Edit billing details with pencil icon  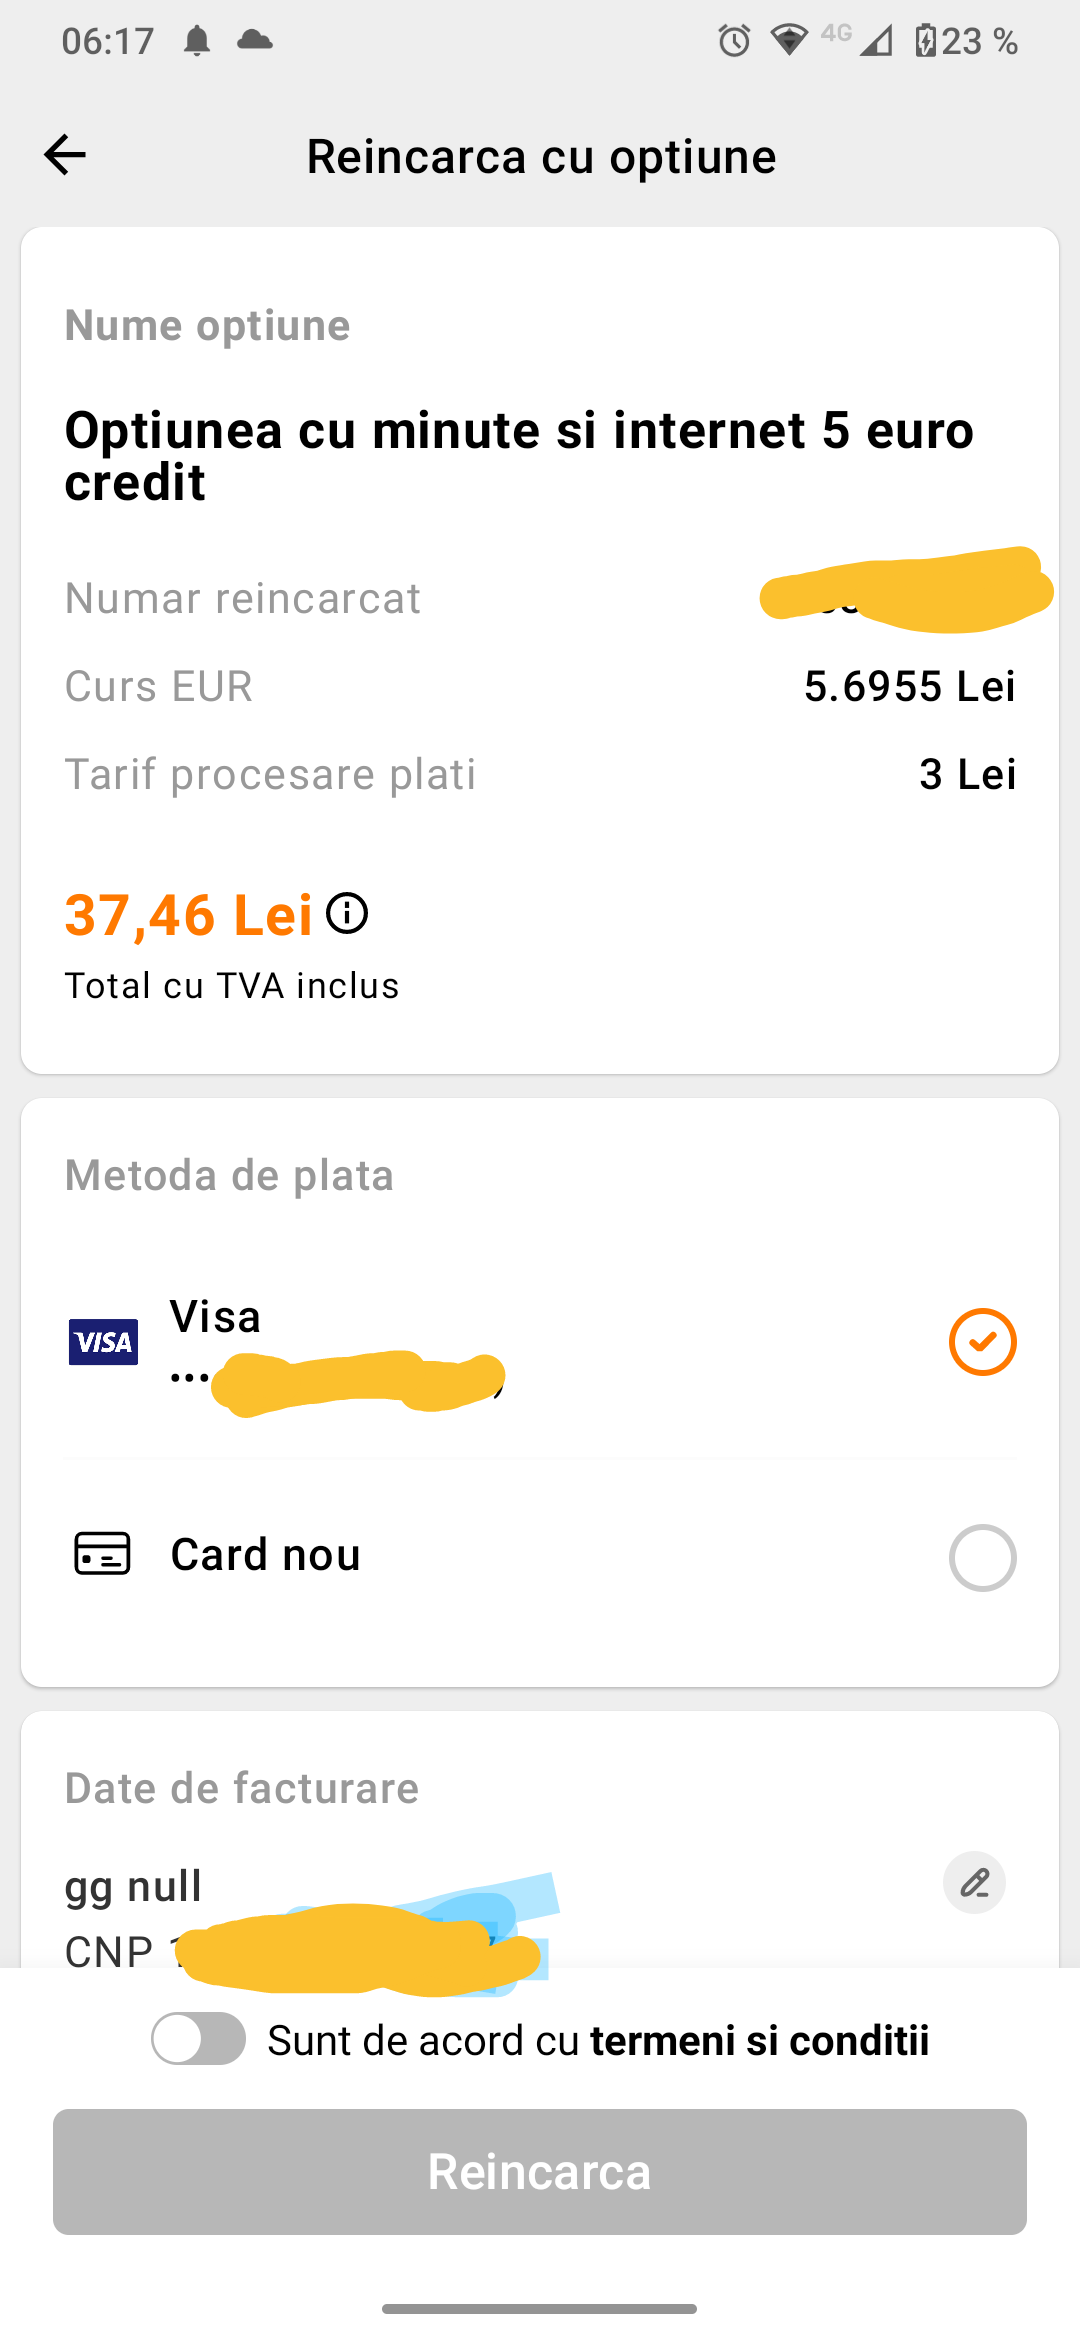pos(974,1883)
